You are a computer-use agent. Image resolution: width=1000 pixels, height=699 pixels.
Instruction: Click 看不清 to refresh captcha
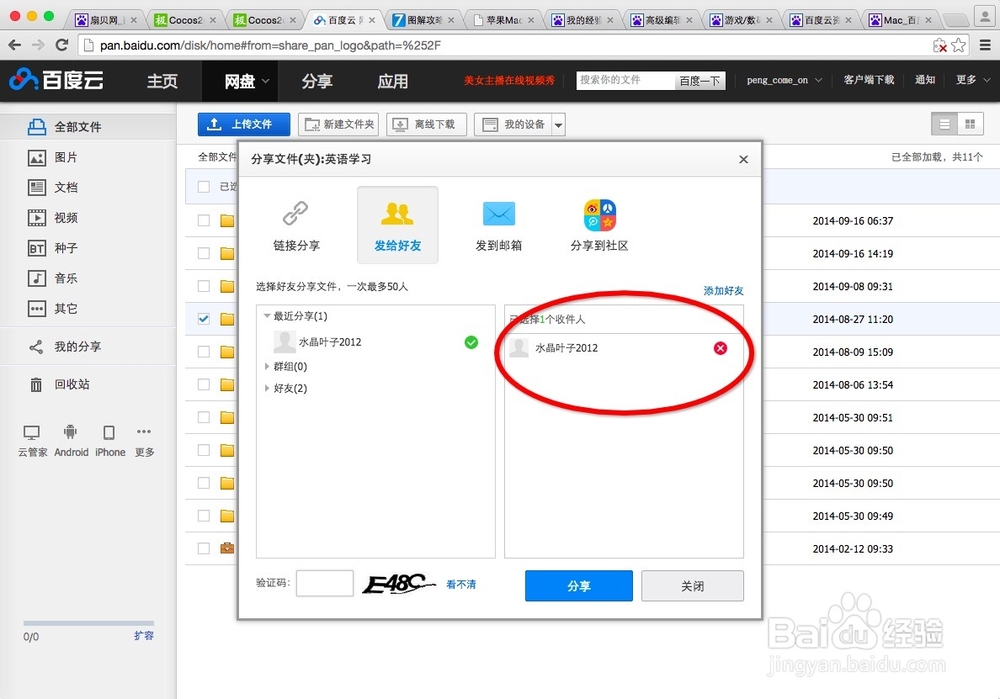click(x=461, y=584)
